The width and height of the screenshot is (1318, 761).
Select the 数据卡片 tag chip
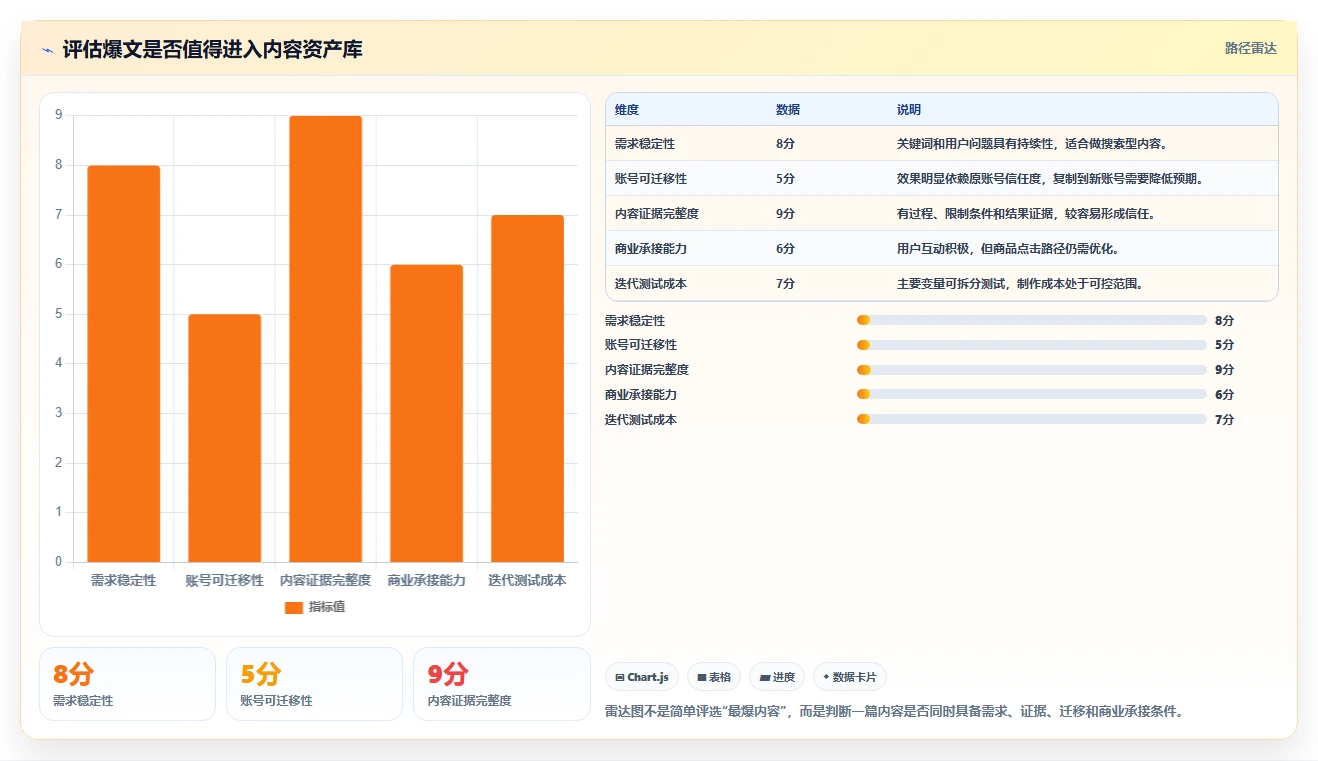[850, 677]
